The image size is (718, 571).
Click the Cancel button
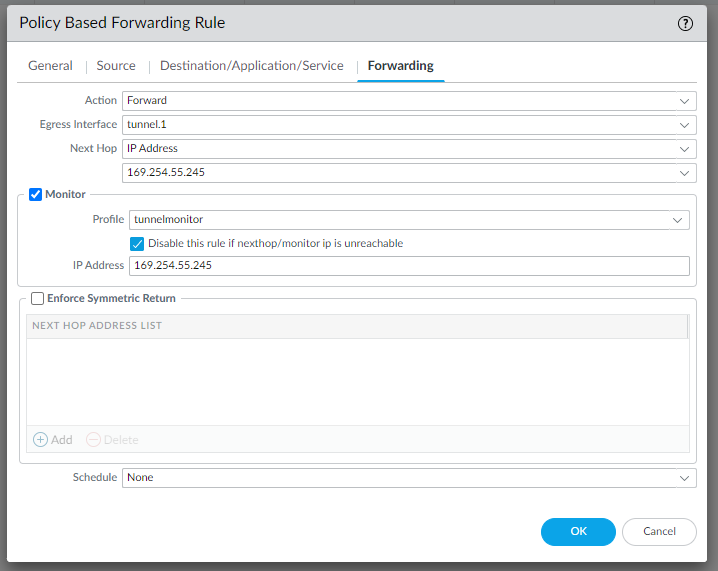coord(659,531)
